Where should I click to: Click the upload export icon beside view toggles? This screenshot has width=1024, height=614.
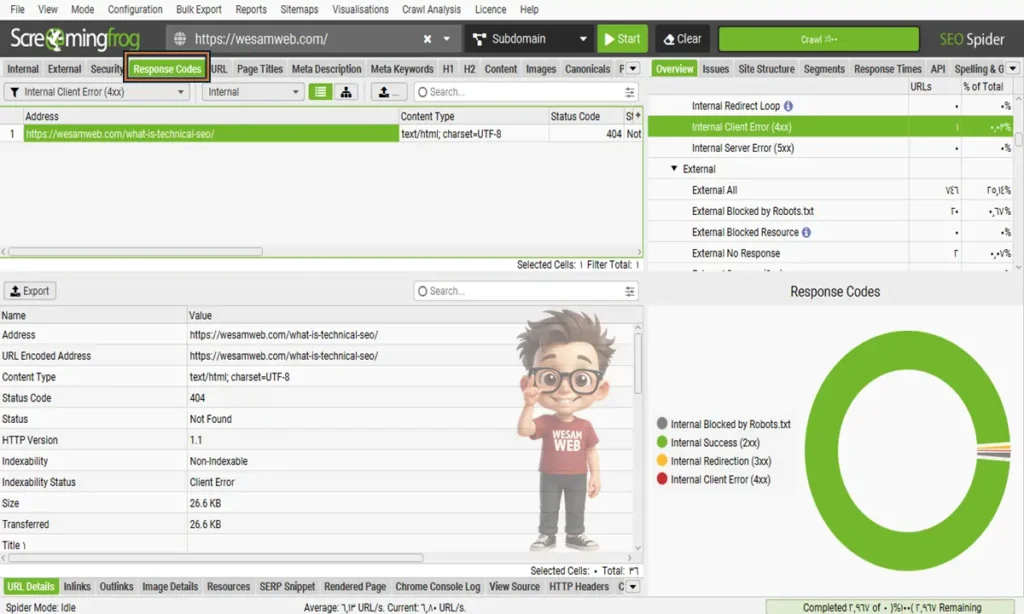point(388,92)
